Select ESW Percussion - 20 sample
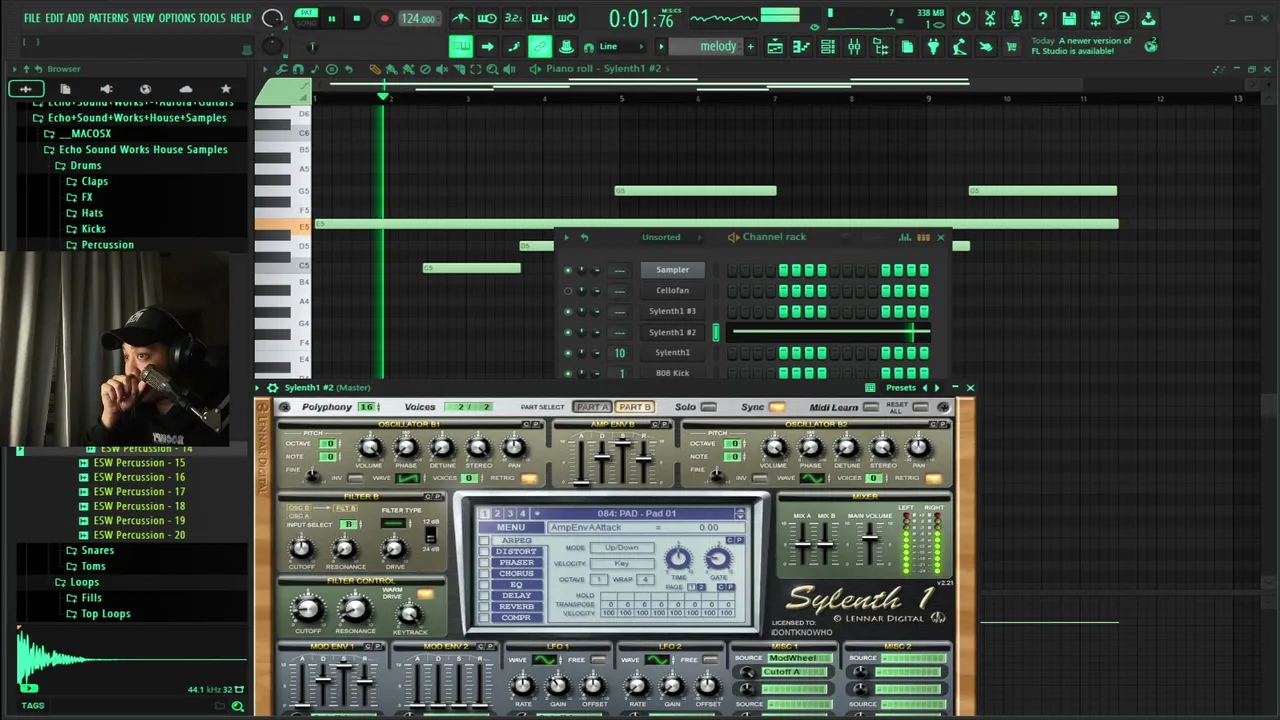1280x720 pixels. (139, 535)
